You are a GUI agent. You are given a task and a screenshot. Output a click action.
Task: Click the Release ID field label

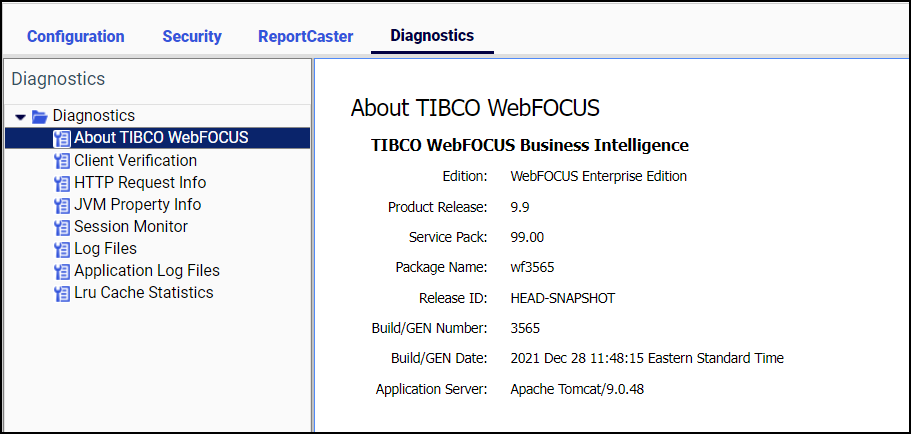[x=453, y=298]
